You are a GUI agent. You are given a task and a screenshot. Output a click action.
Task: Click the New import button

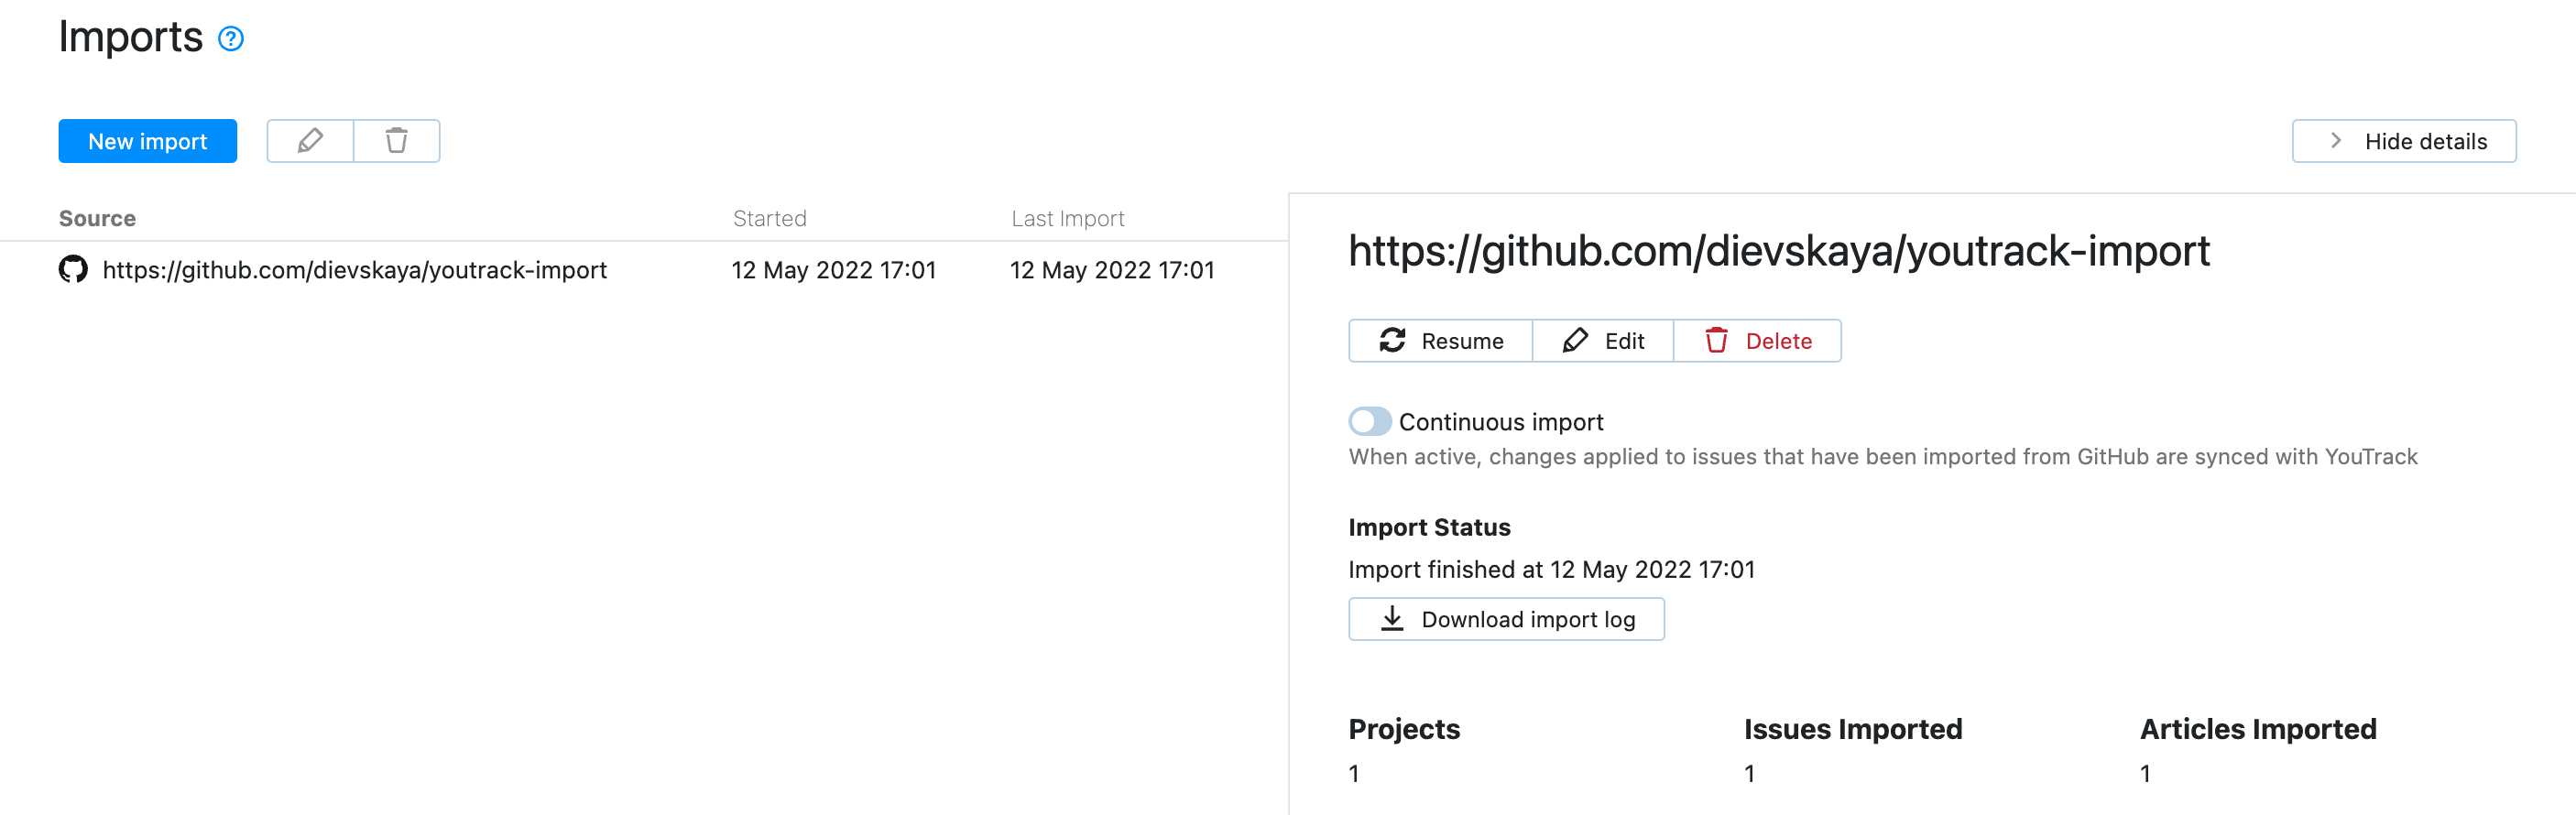click(147, 141)
